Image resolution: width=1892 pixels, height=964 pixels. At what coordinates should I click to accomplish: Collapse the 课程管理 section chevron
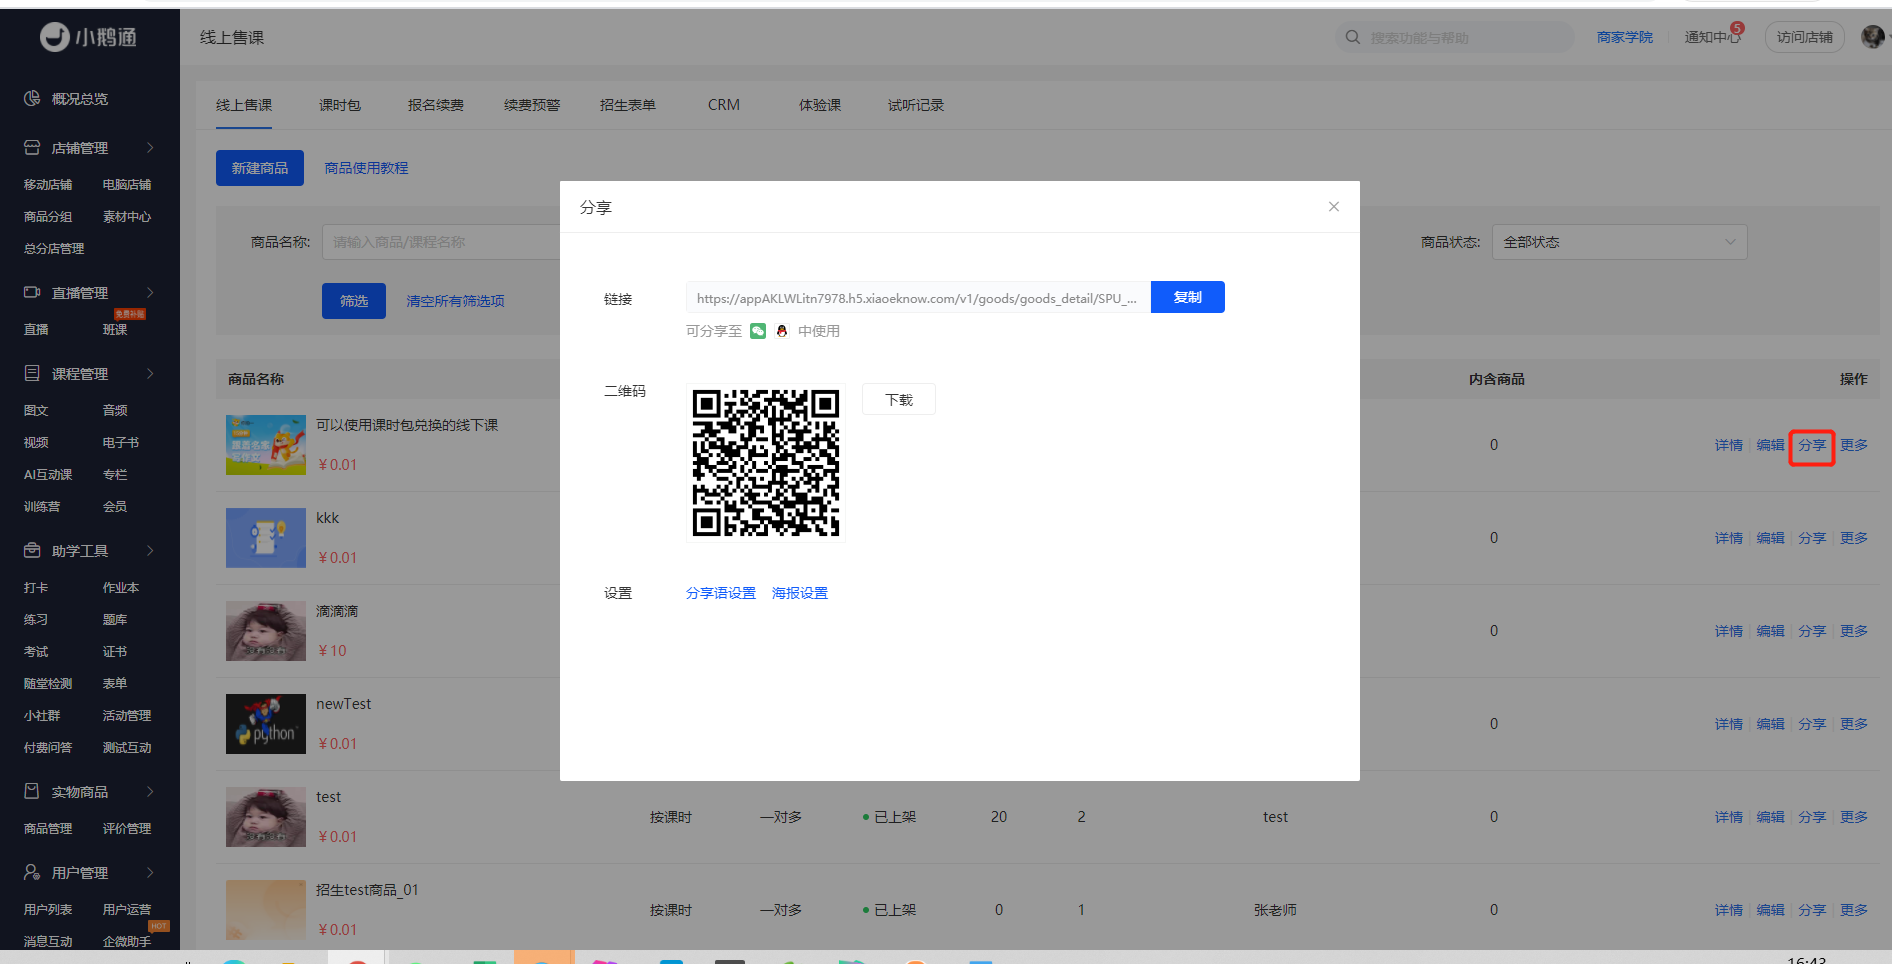tap(150, 373)
